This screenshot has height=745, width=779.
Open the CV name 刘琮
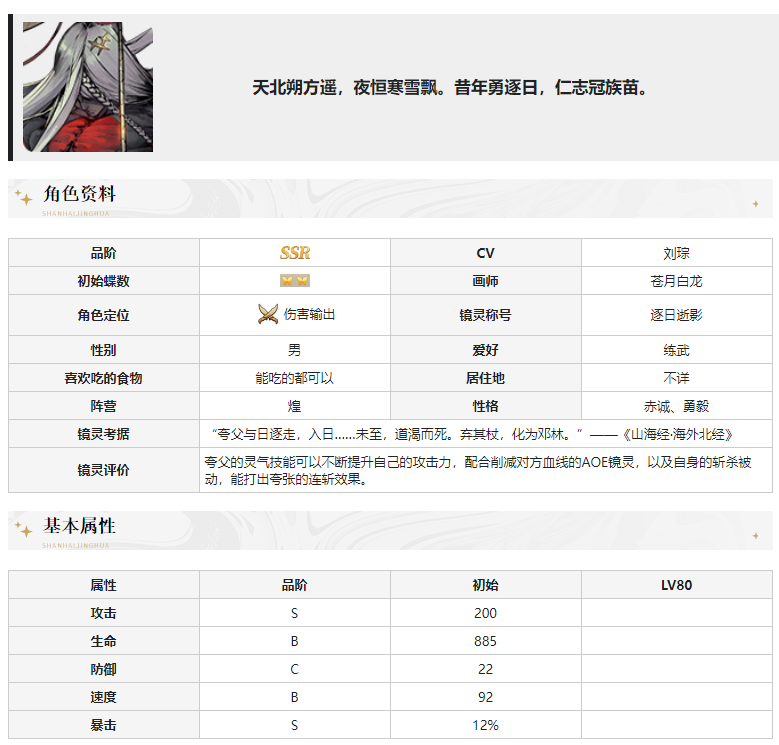tap(676, 253)
